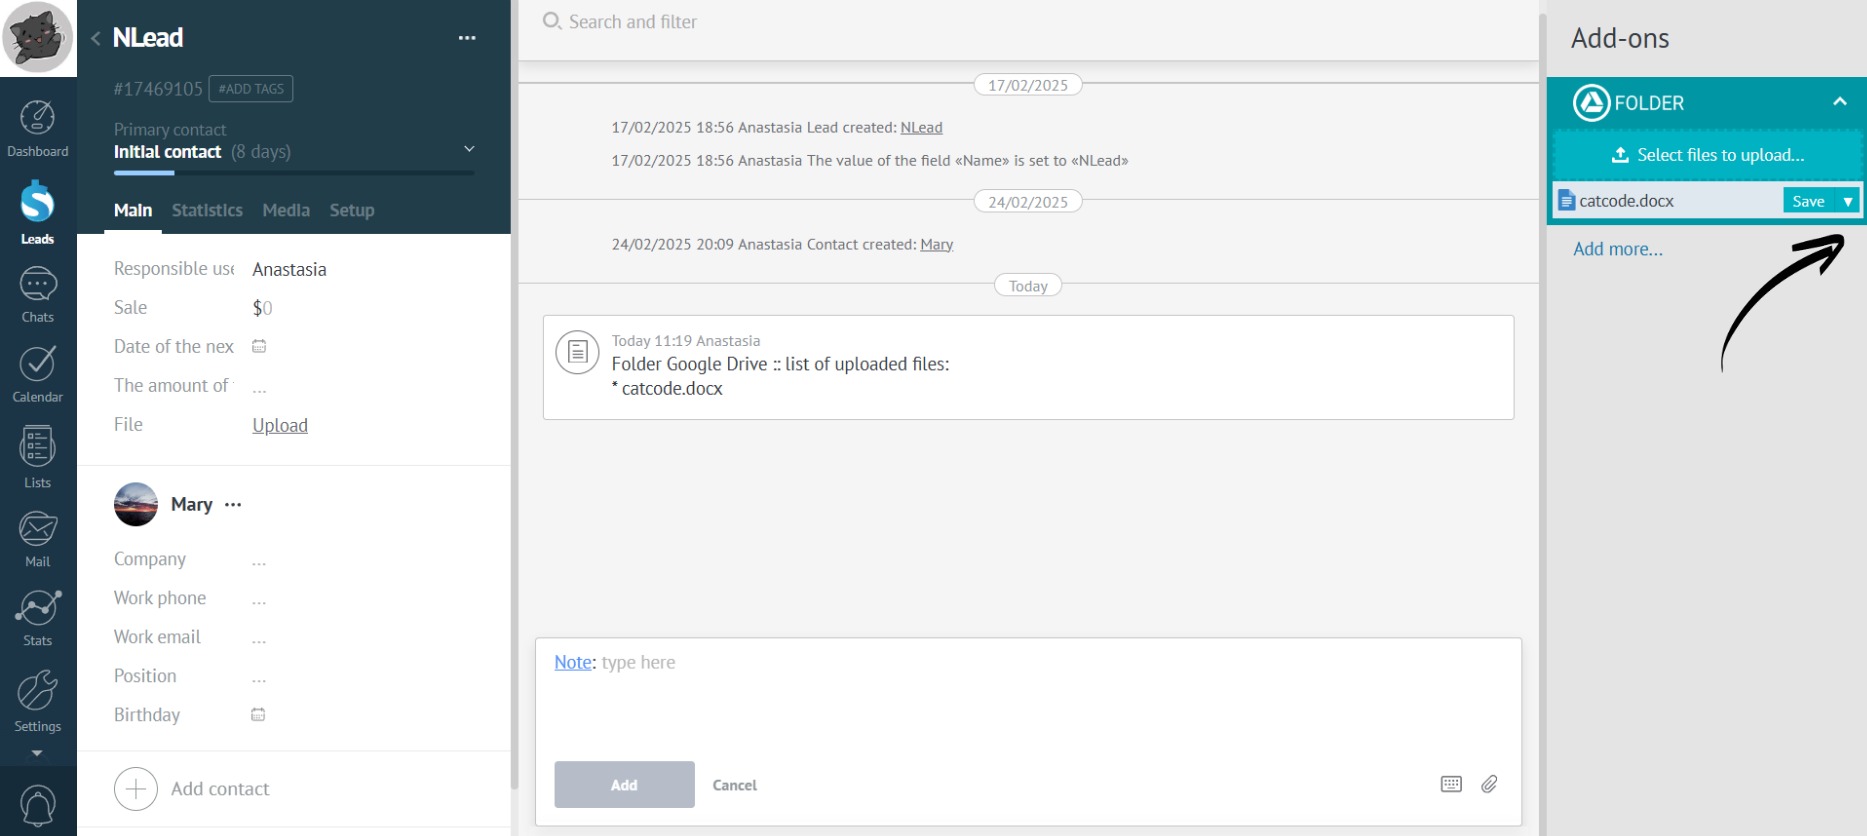This screenshot has height=836, width=1867.
Task: Expand the Initial contact stage dropdown
Action: pos(469,149)
